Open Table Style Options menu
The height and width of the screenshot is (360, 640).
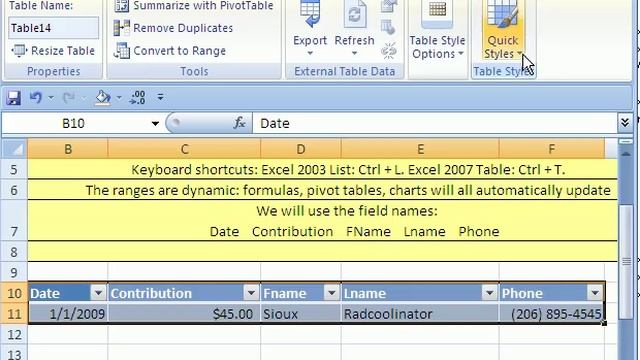pos(437,47)
